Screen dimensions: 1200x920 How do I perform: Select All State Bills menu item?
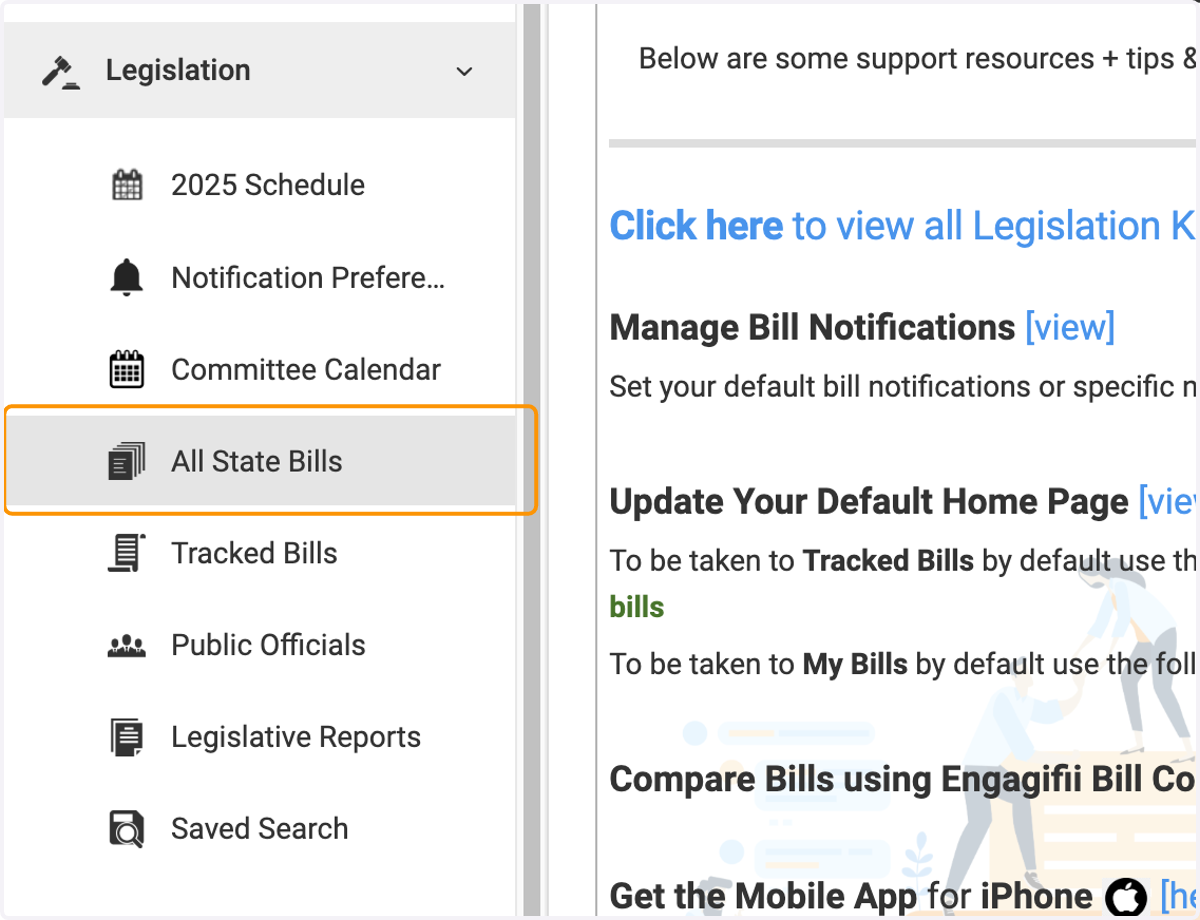click(x=260, y=461)
